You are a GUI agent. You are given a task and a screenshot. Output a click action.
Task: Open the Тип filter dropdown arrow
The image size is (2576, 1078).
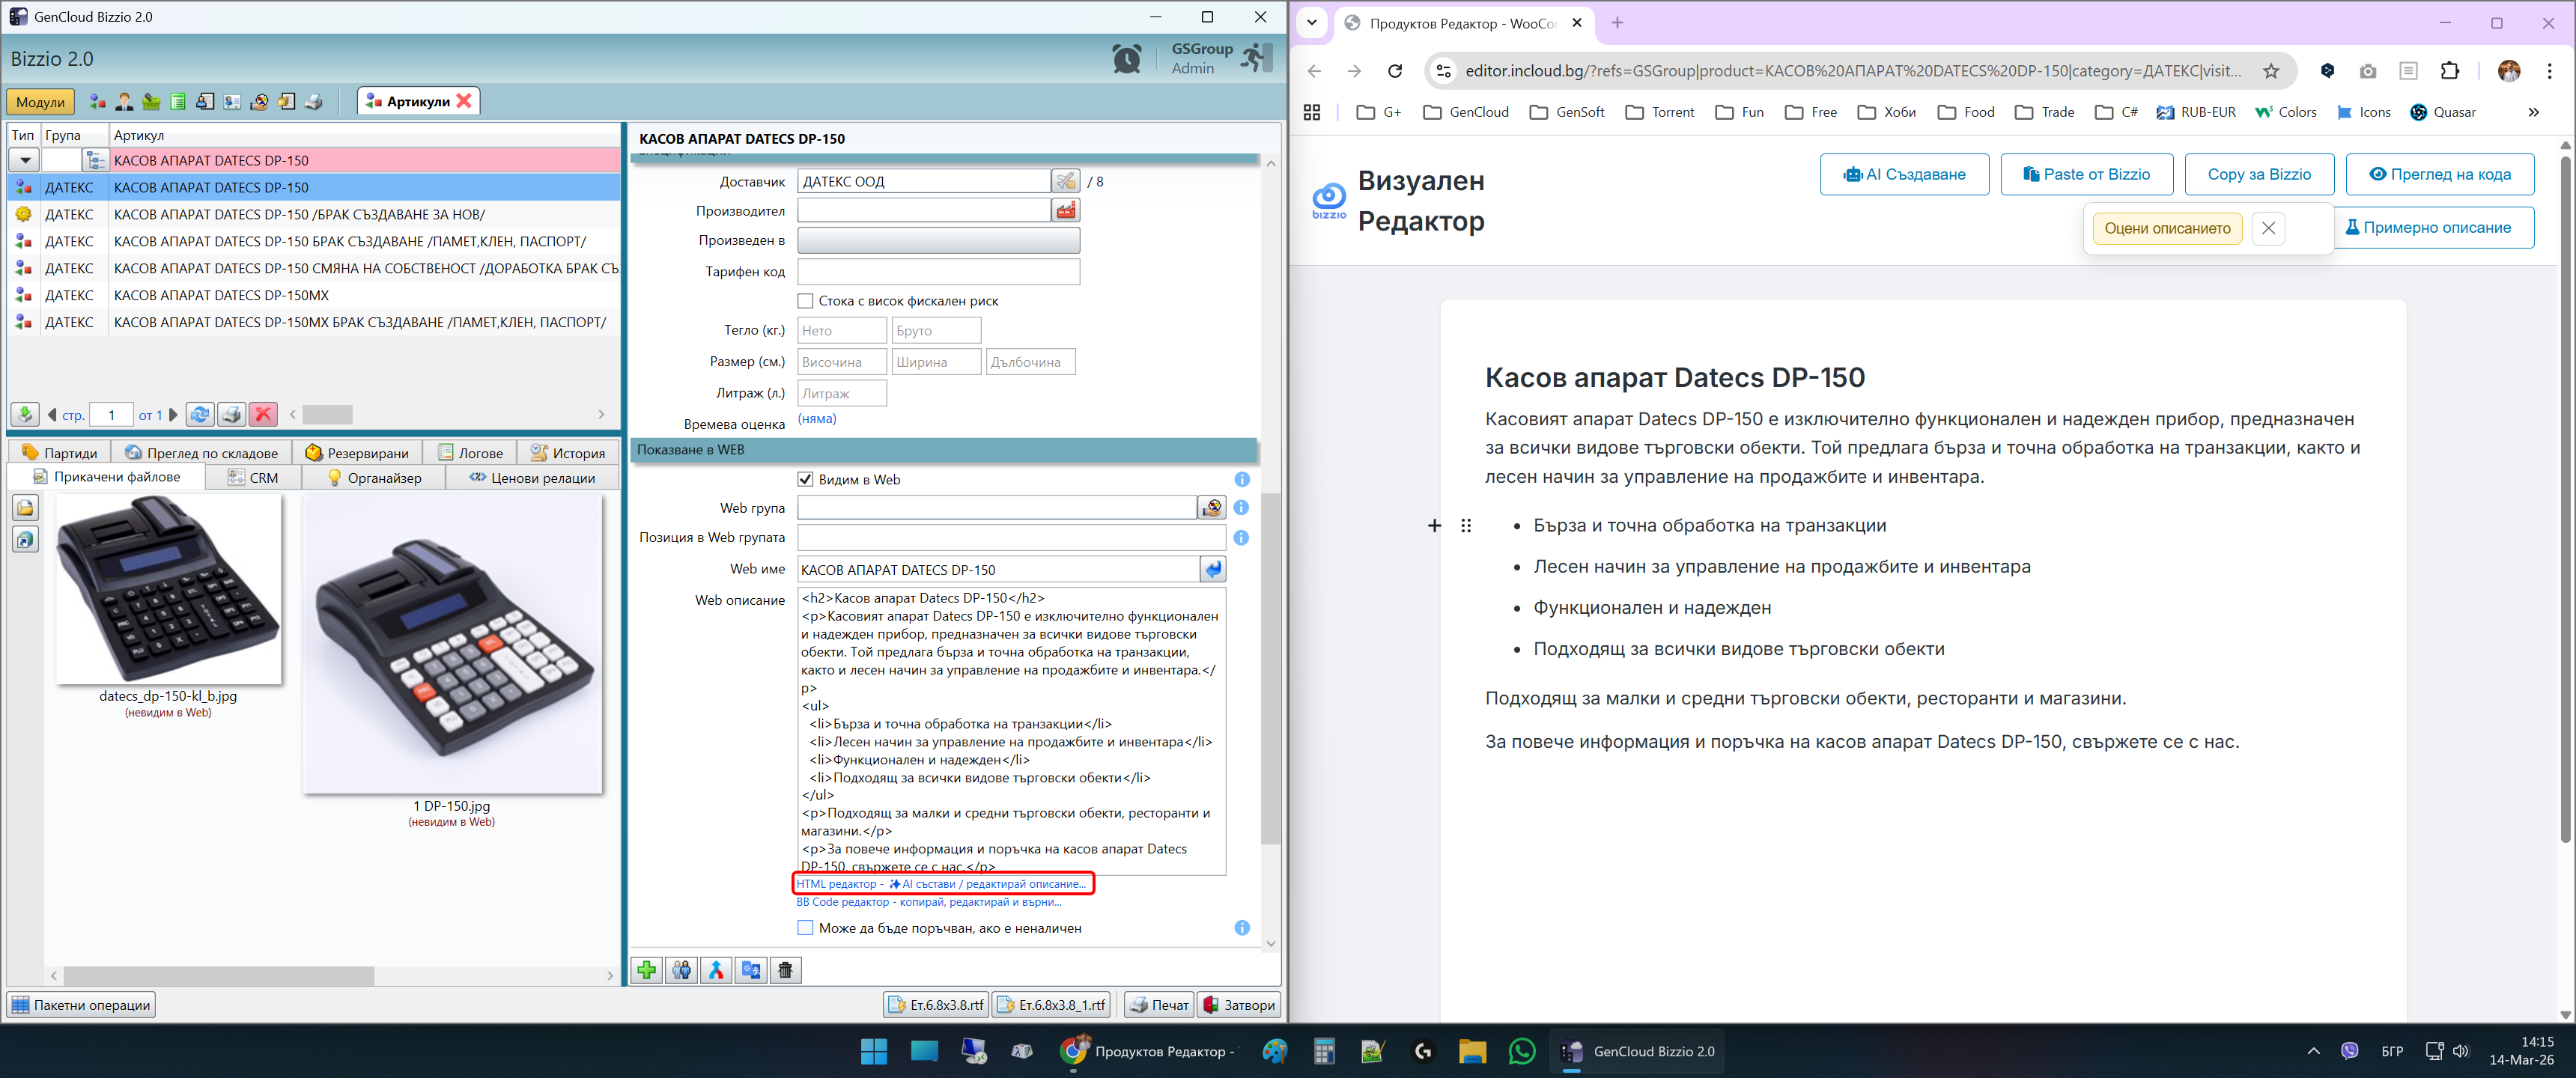point(25,160)
